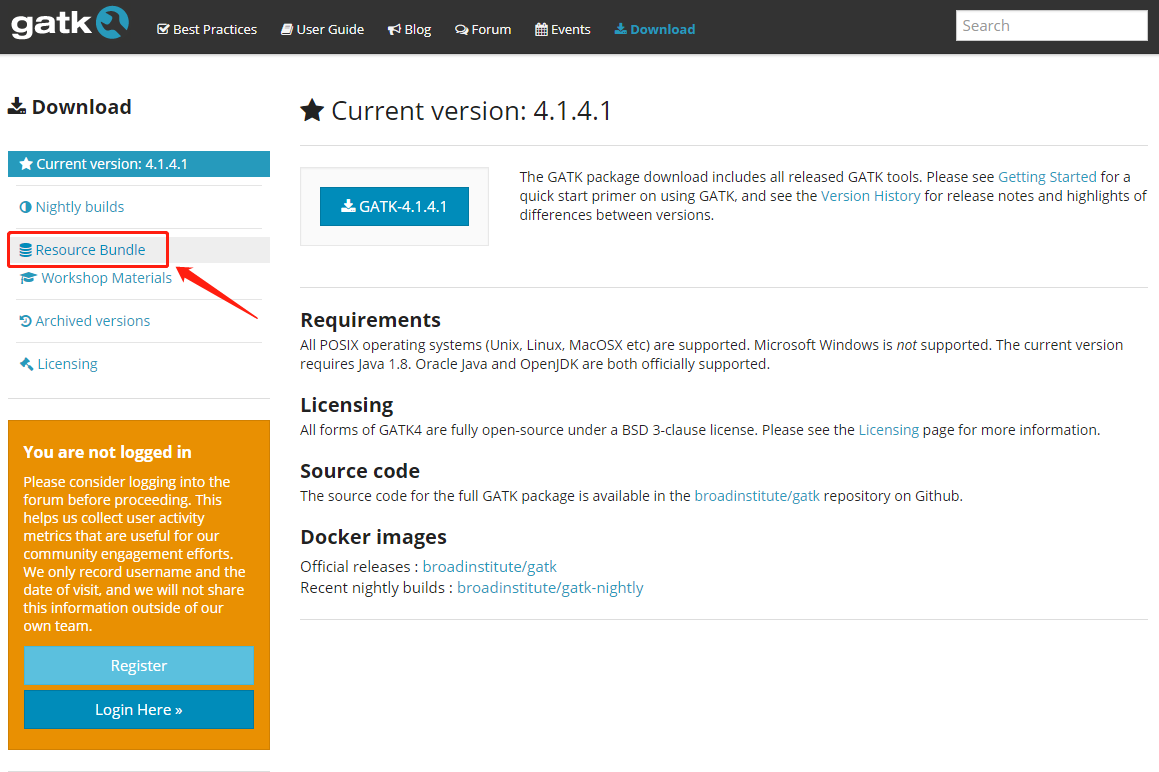Open Licensing link in Licensing paragraph
The image size is (1159, 772).
888,430
